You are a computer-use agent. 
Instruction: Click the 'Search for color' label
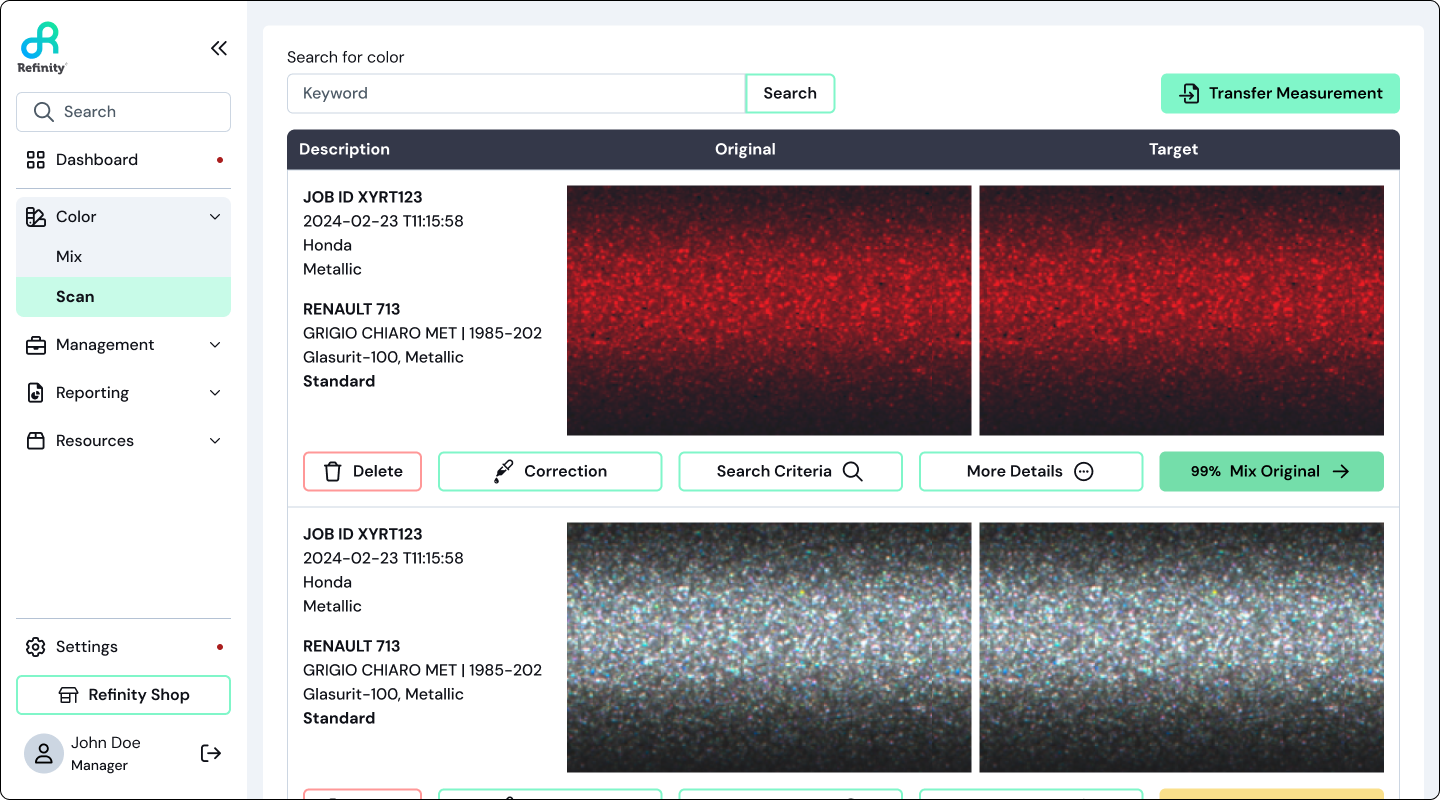346,57
